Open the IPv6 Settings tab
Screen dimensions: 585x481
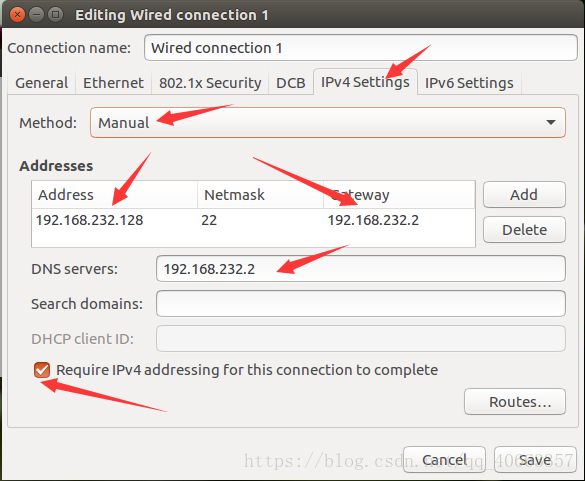click(x=469, y=83)
